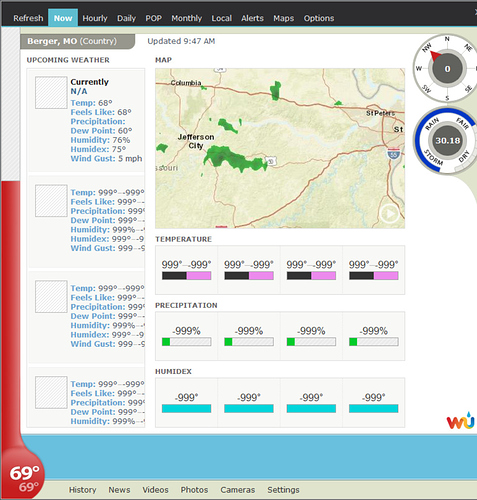Switch to the Hourly tab
477x500 pixels.
[95, 18]
